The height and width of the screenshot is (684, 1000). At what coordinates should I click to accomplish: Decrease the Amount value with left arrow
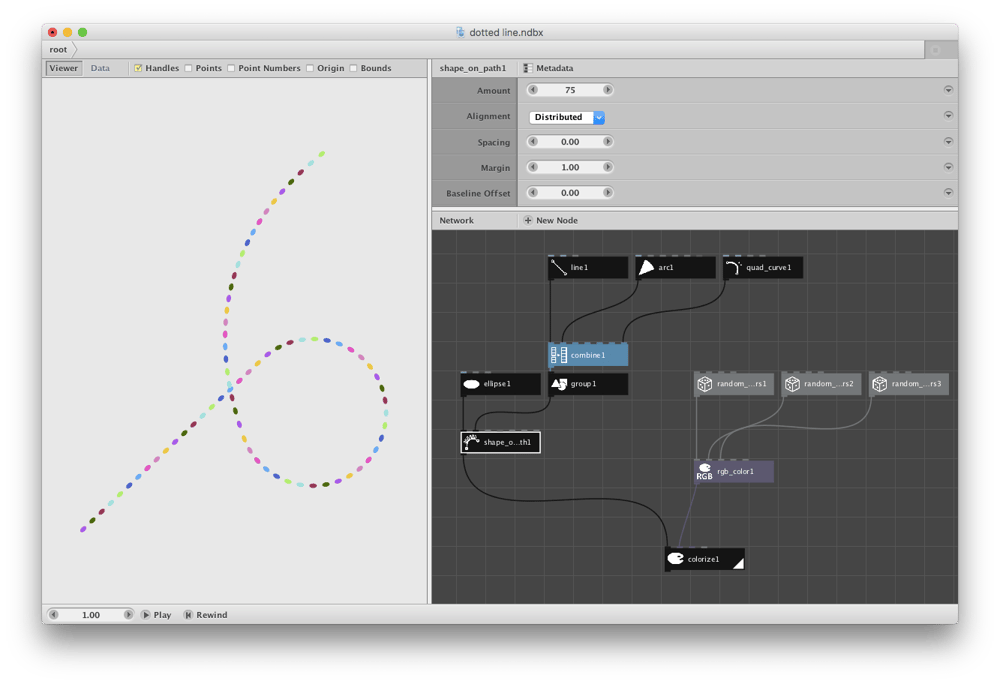coord(533,90)
